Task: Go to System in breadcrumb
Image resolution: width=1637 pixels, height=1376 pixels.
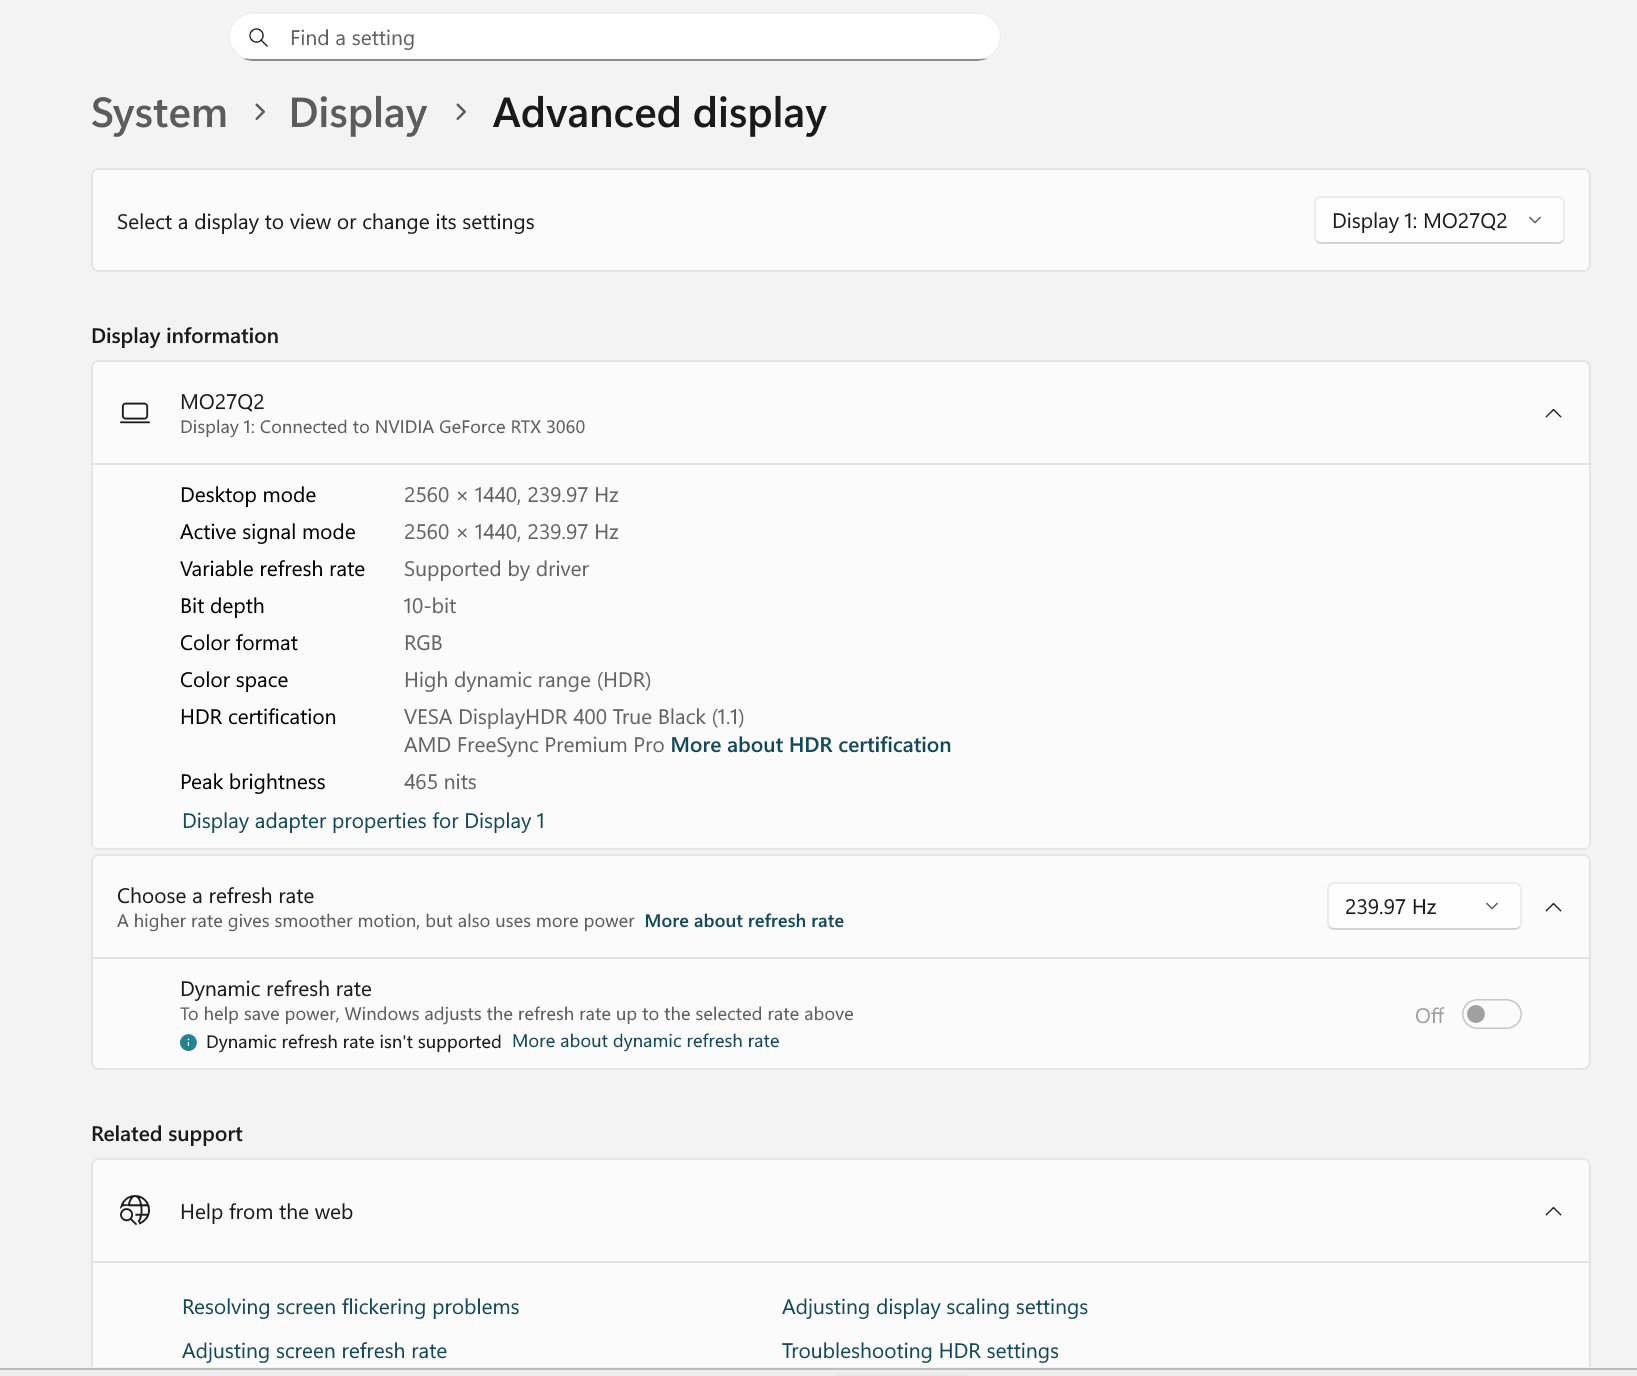Action: point(159,113)
